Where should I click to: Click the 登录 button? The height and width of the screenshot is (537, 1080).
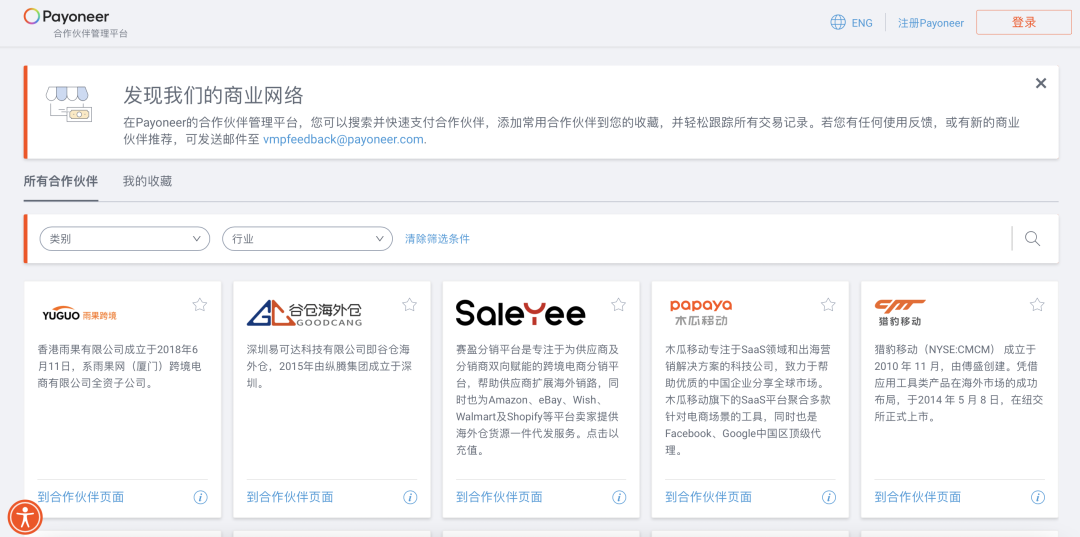[1024, 22]
